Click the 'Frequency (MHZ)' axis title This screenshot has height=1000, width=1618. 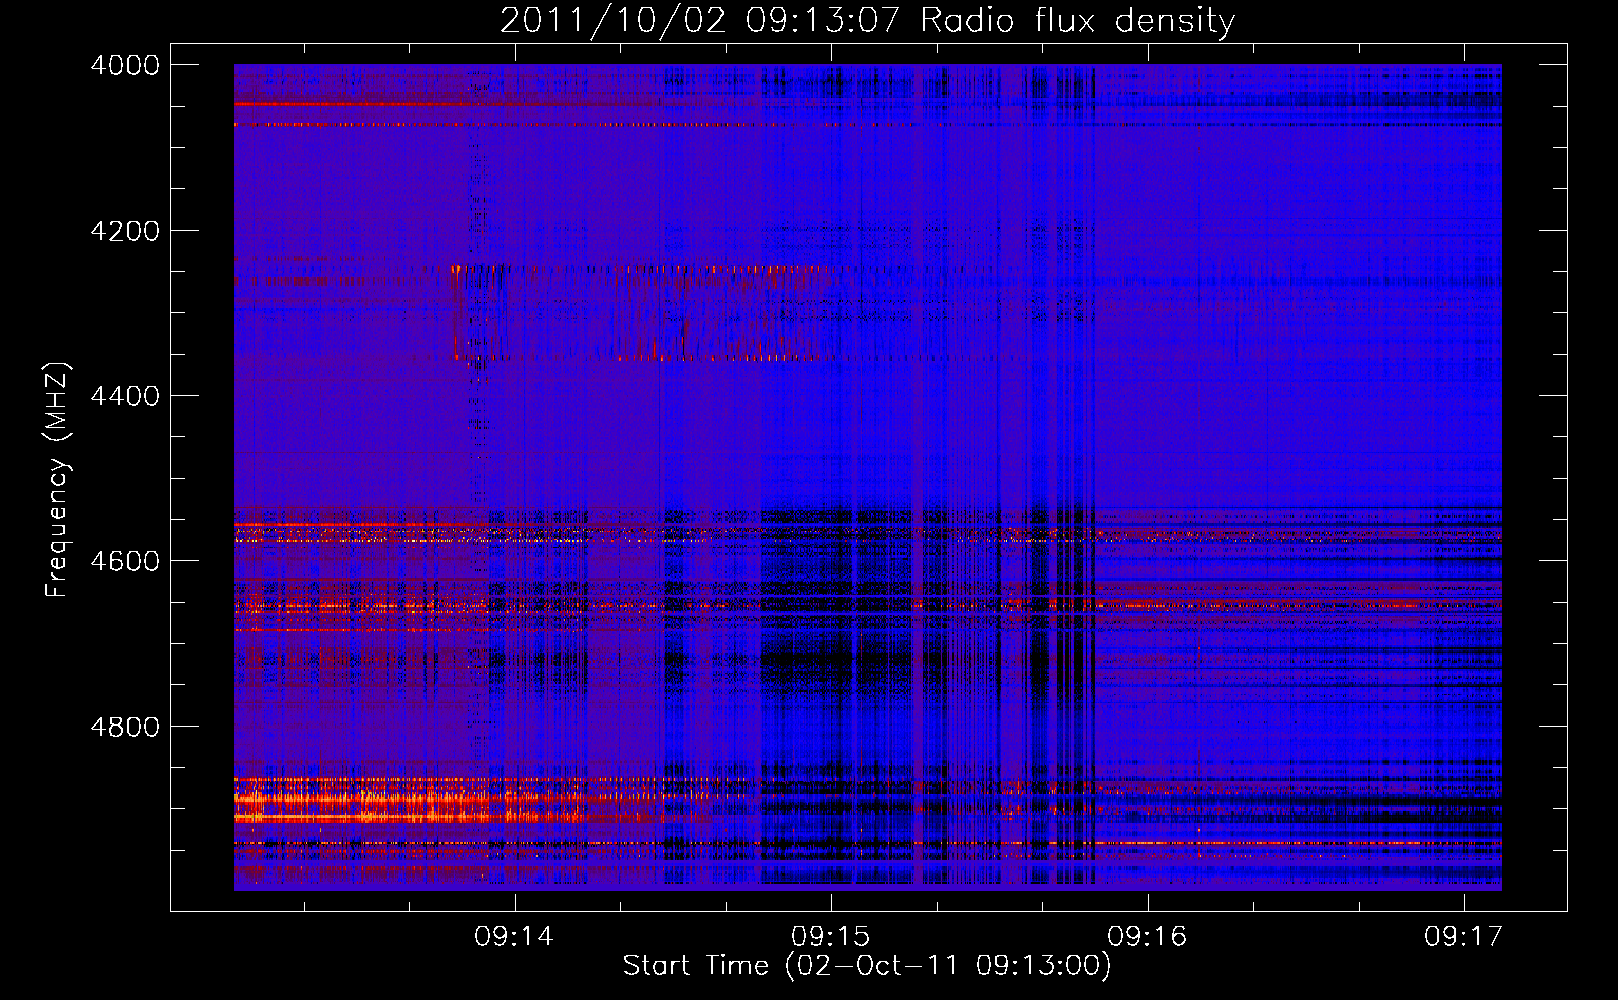(57, 480)
